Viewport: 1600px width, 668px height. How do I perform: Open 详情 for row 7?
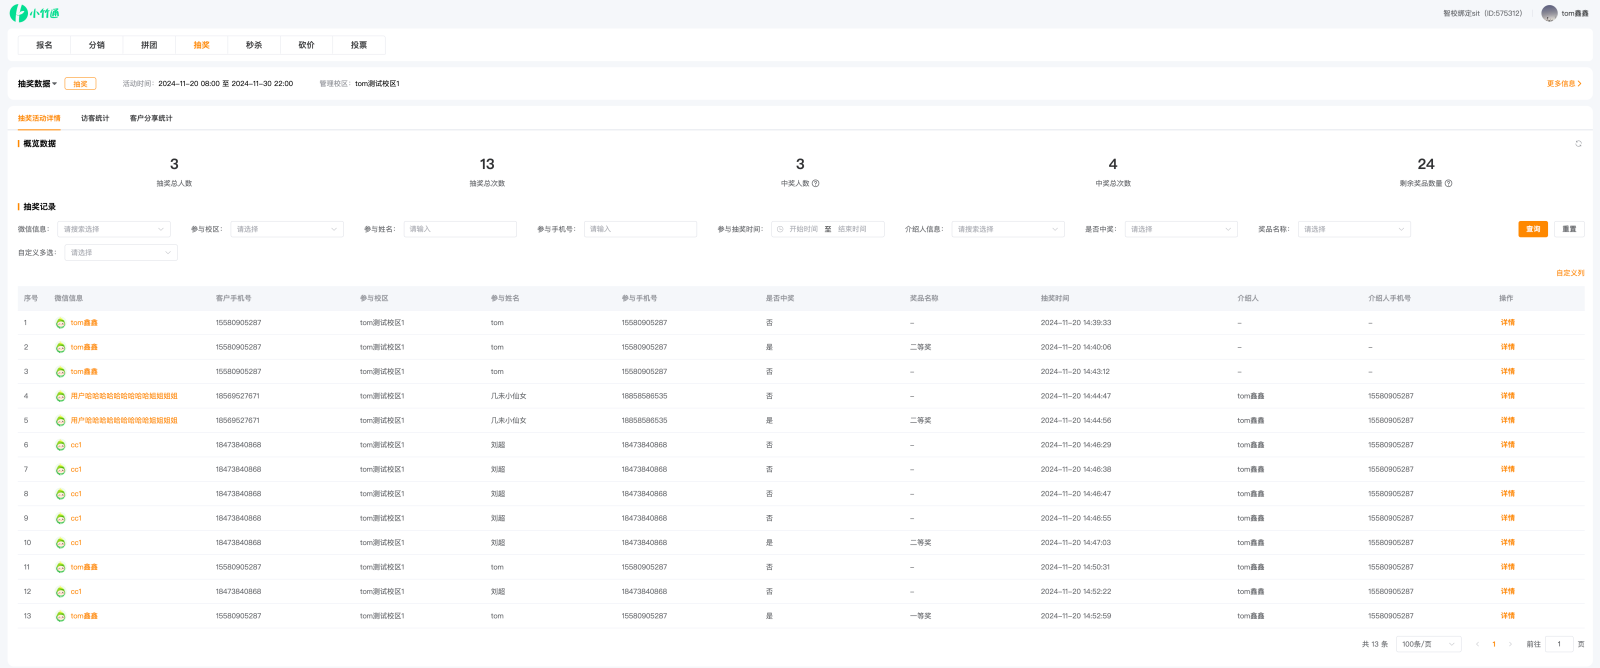coord(1508,470)
